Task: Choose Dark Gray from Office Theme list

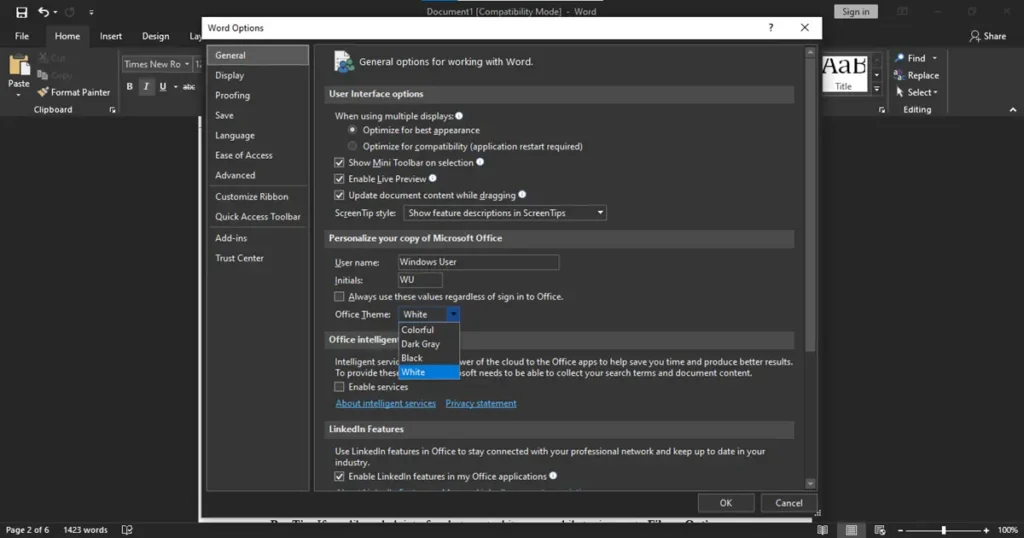Action: tap(428, 344)
